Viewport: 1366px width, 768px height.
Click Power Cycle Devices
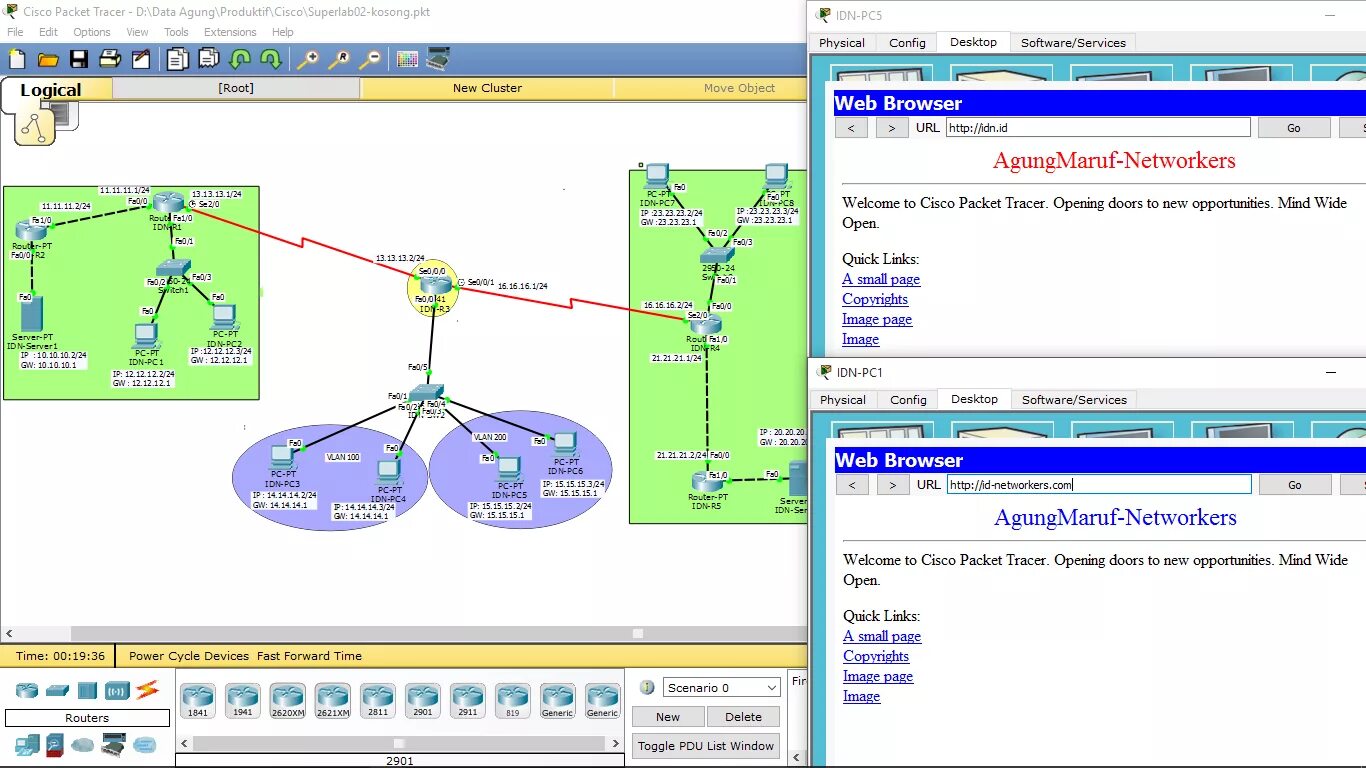pyautogui.click(x=188, y=656)
